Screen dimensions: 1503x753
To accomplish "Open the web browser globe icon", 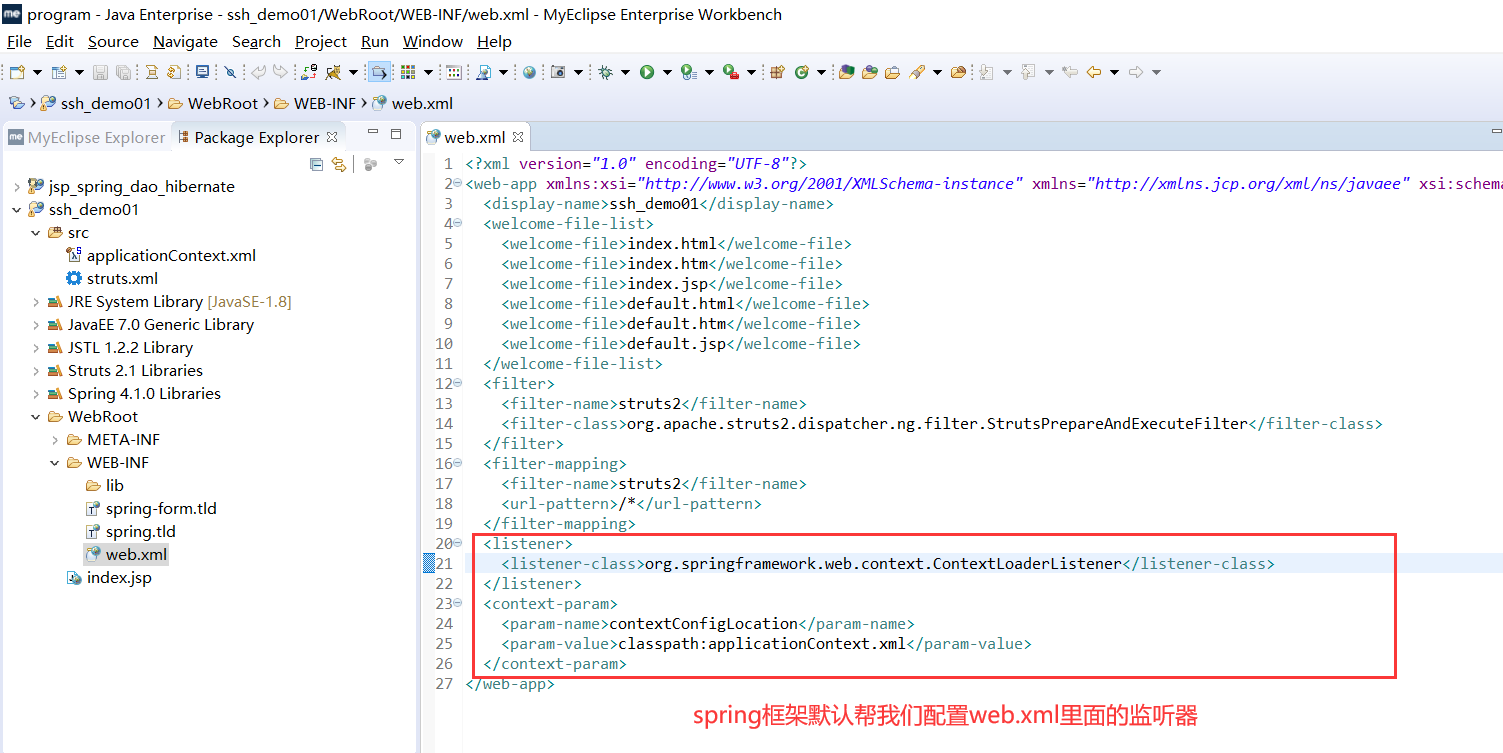I will pyautogui.click(x=529, y=71).
